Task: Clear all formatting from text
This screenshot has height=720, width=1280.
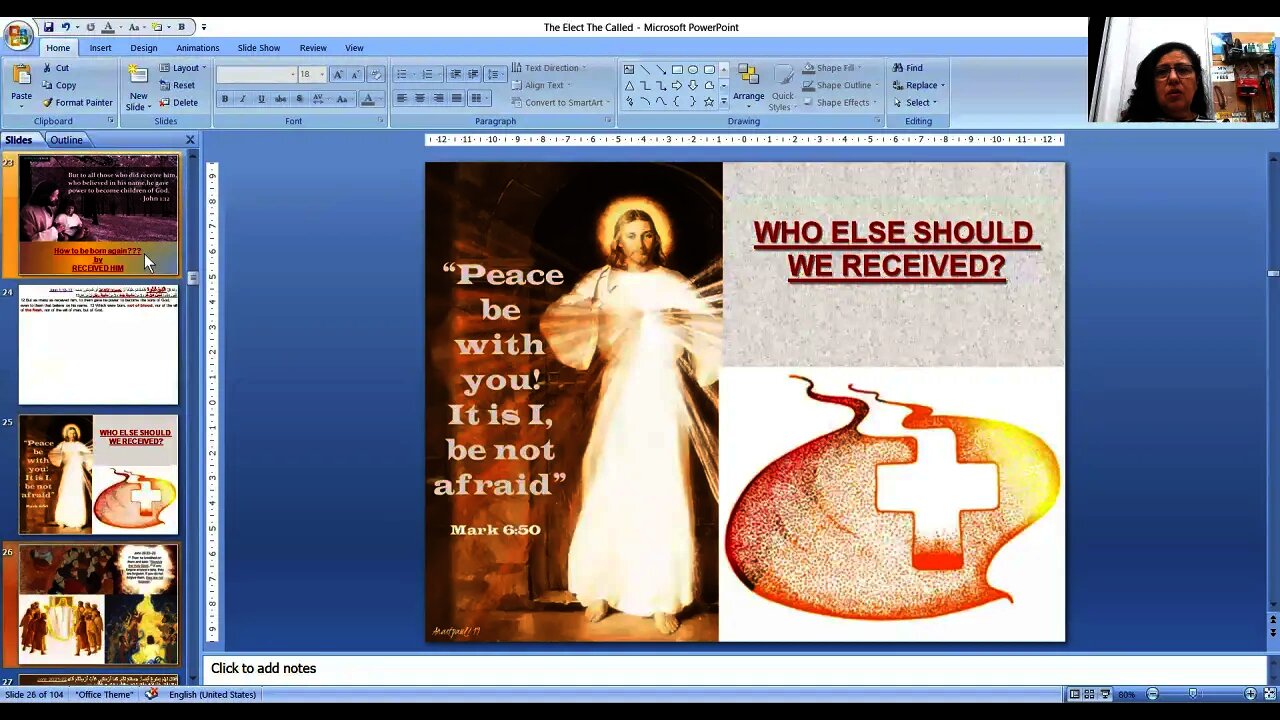Action: coord(376,74)
